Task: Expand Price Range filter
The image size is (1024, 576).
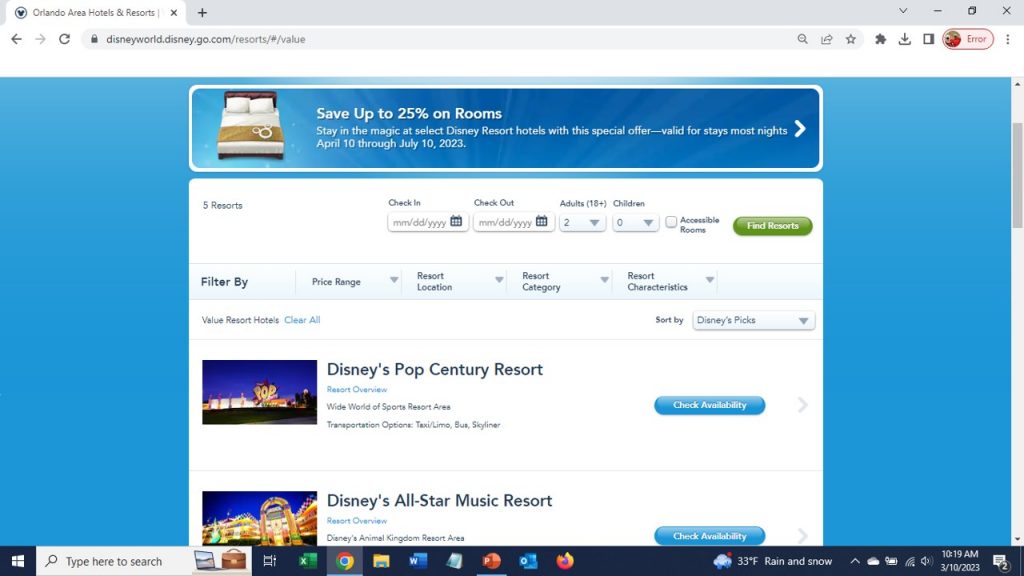Action: tap(355, 281)
